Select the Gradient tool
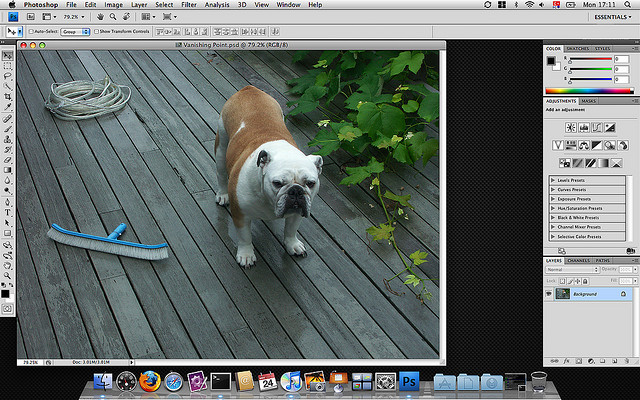Image resolution: width=640 pixels, height=400 pixels. click(7, 170)
